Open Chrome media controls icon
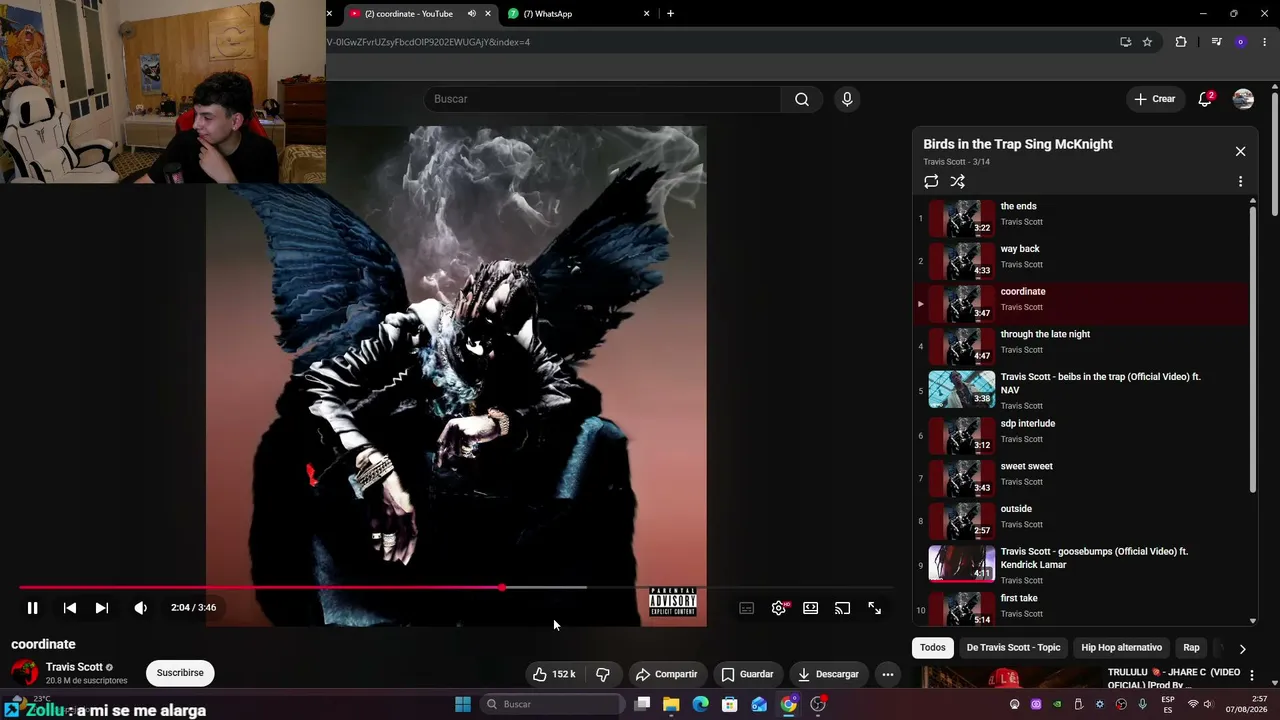 [x=1216, y=42]
